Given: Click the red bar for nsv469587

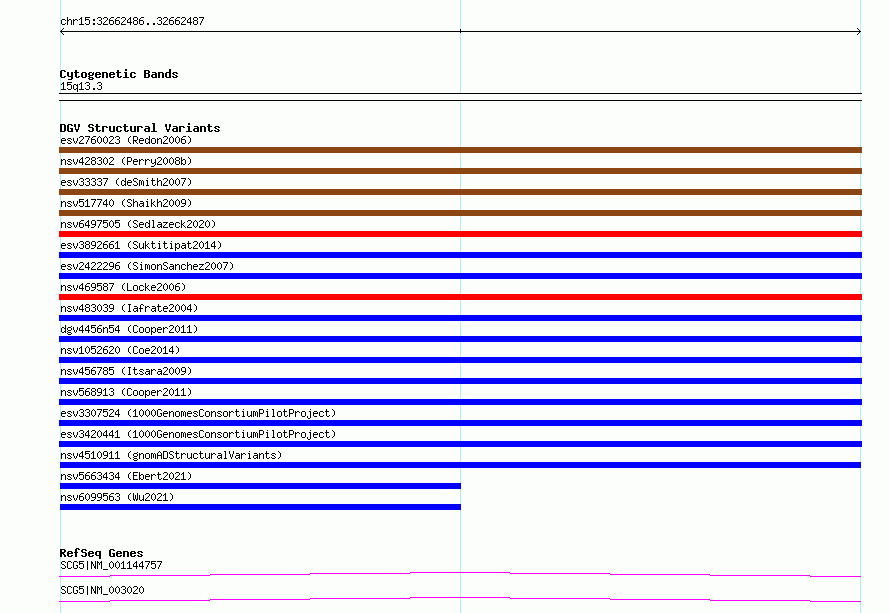Looking at the screenshot, I should point(460,297).
